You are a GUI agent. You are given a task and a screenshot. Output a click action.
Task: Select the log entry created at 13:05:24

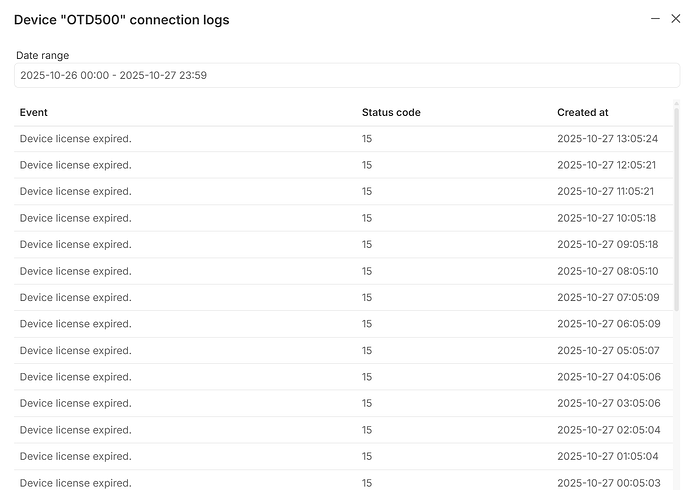click(x=345, y=139)
